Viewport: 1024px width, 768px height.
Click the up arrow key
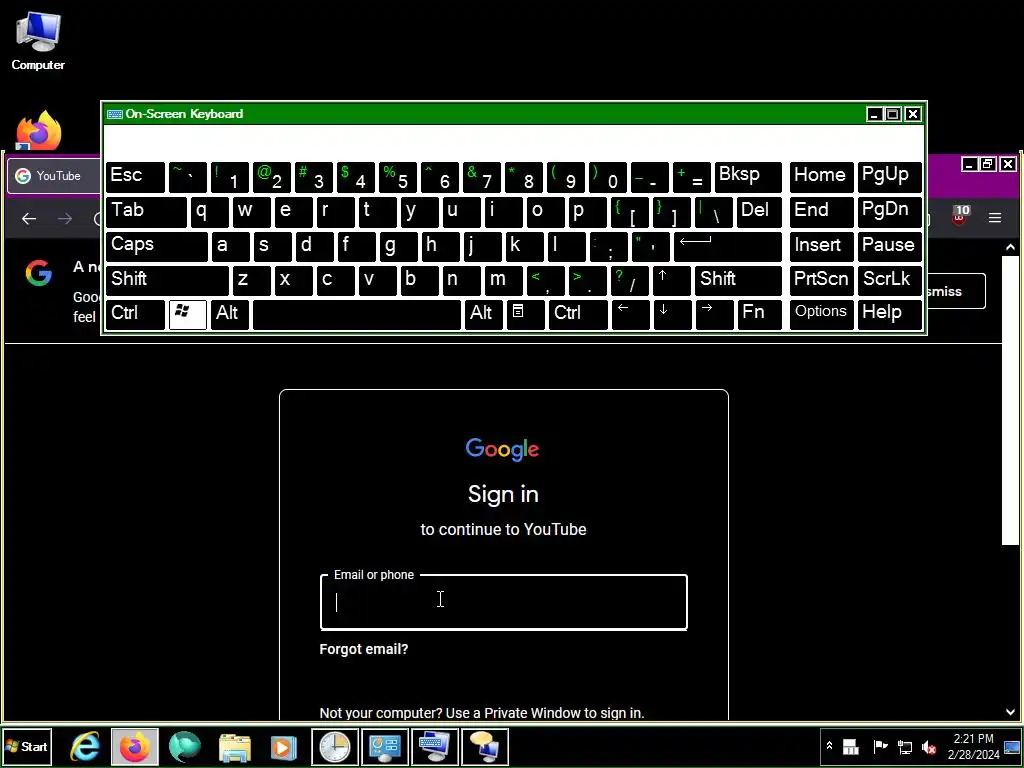671,280
